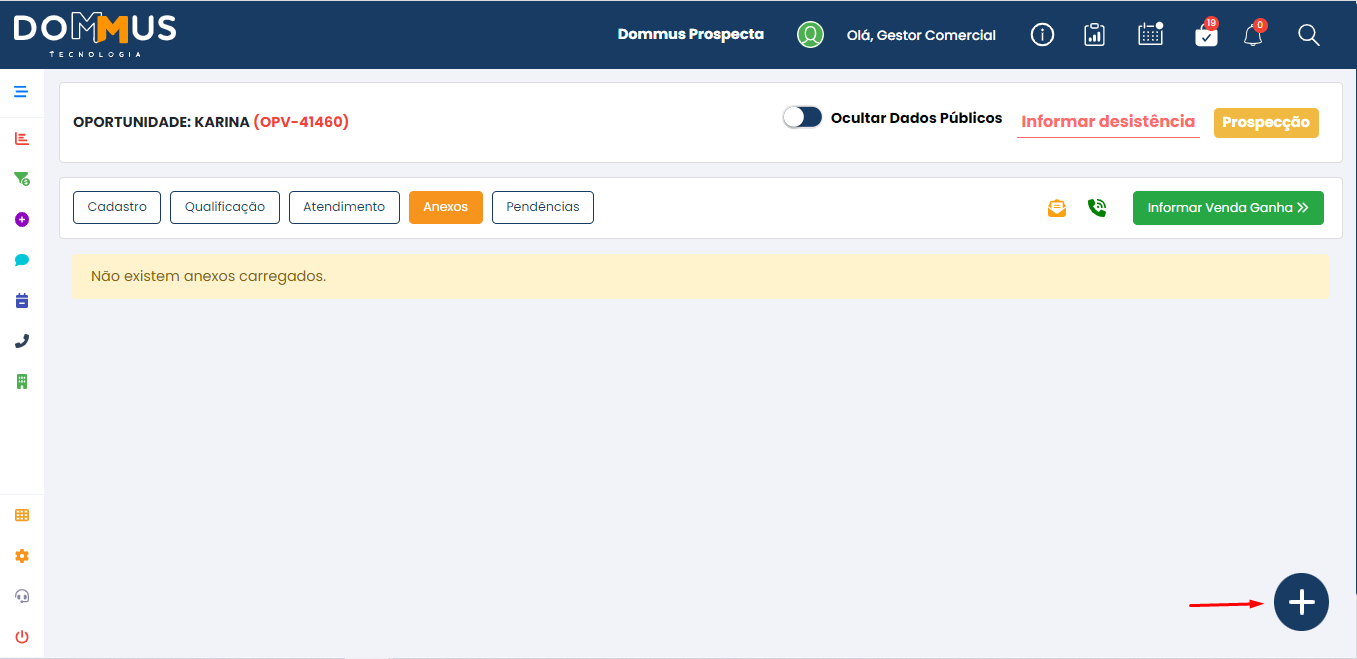1357x659 pixels.
Task: Click Informar desistência link
Action: click(1108, 122)
